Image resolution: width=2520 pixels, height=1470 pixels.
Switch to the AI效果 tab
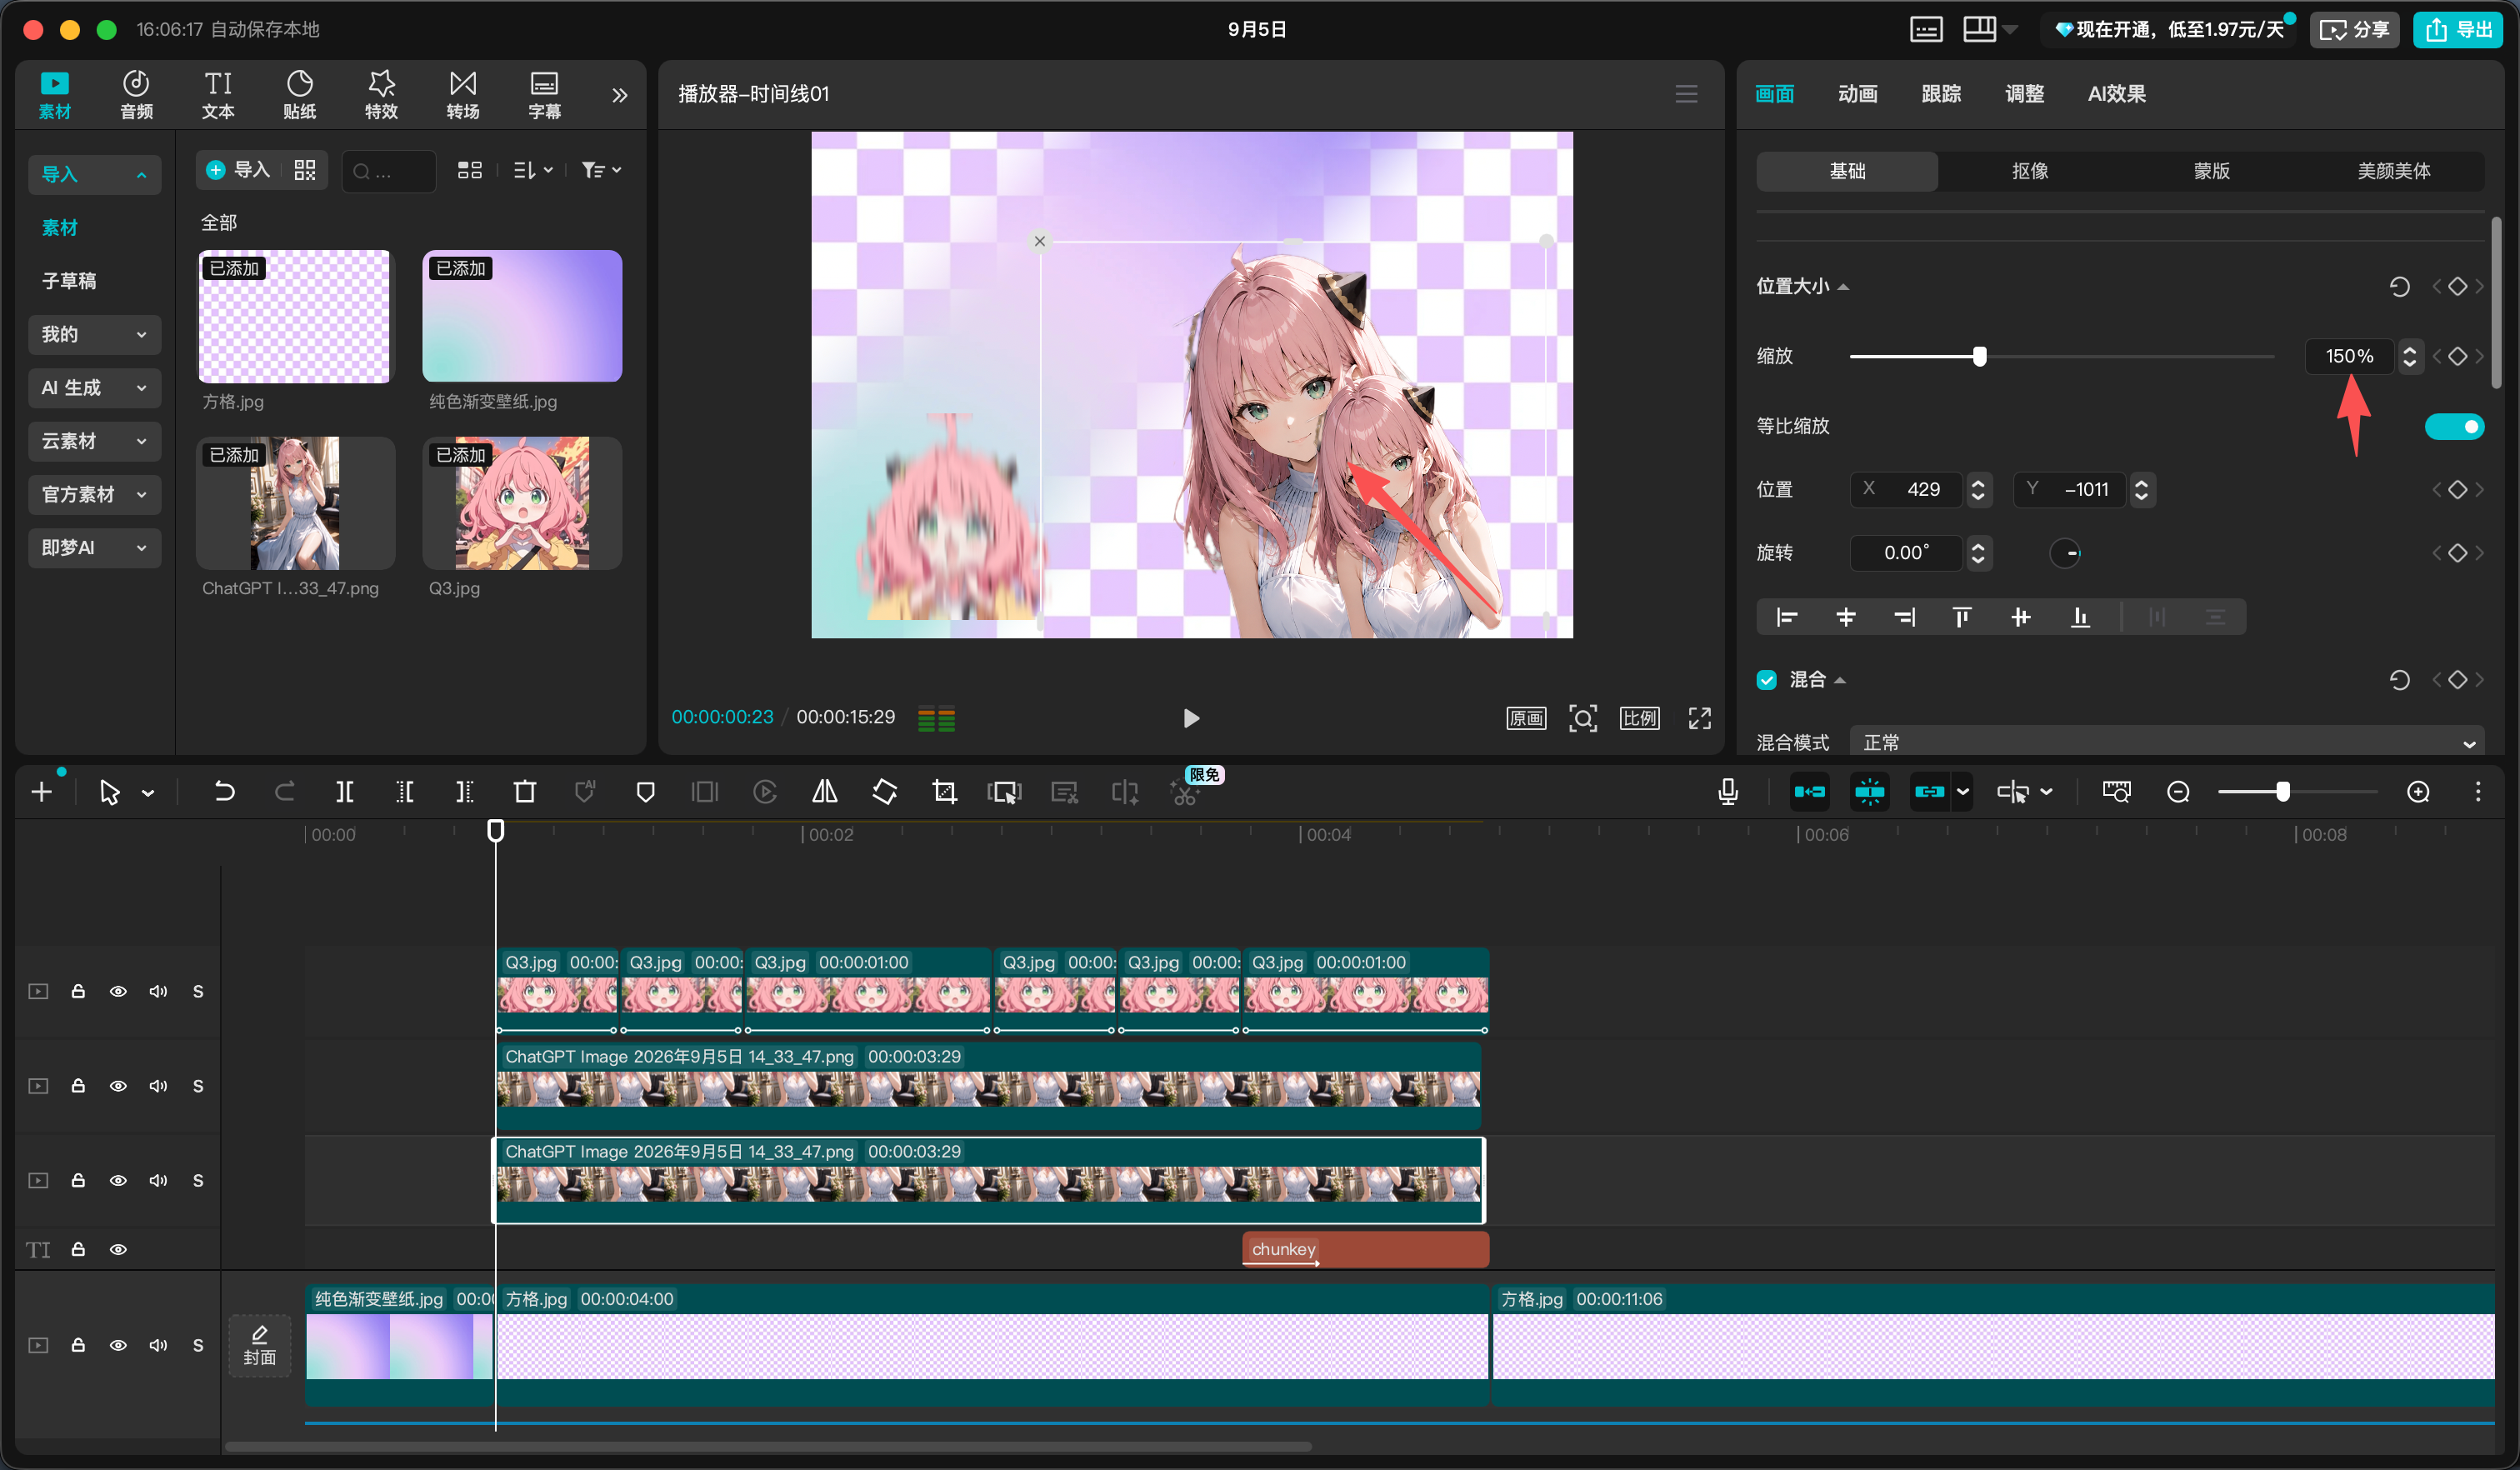click(2116, 94)
